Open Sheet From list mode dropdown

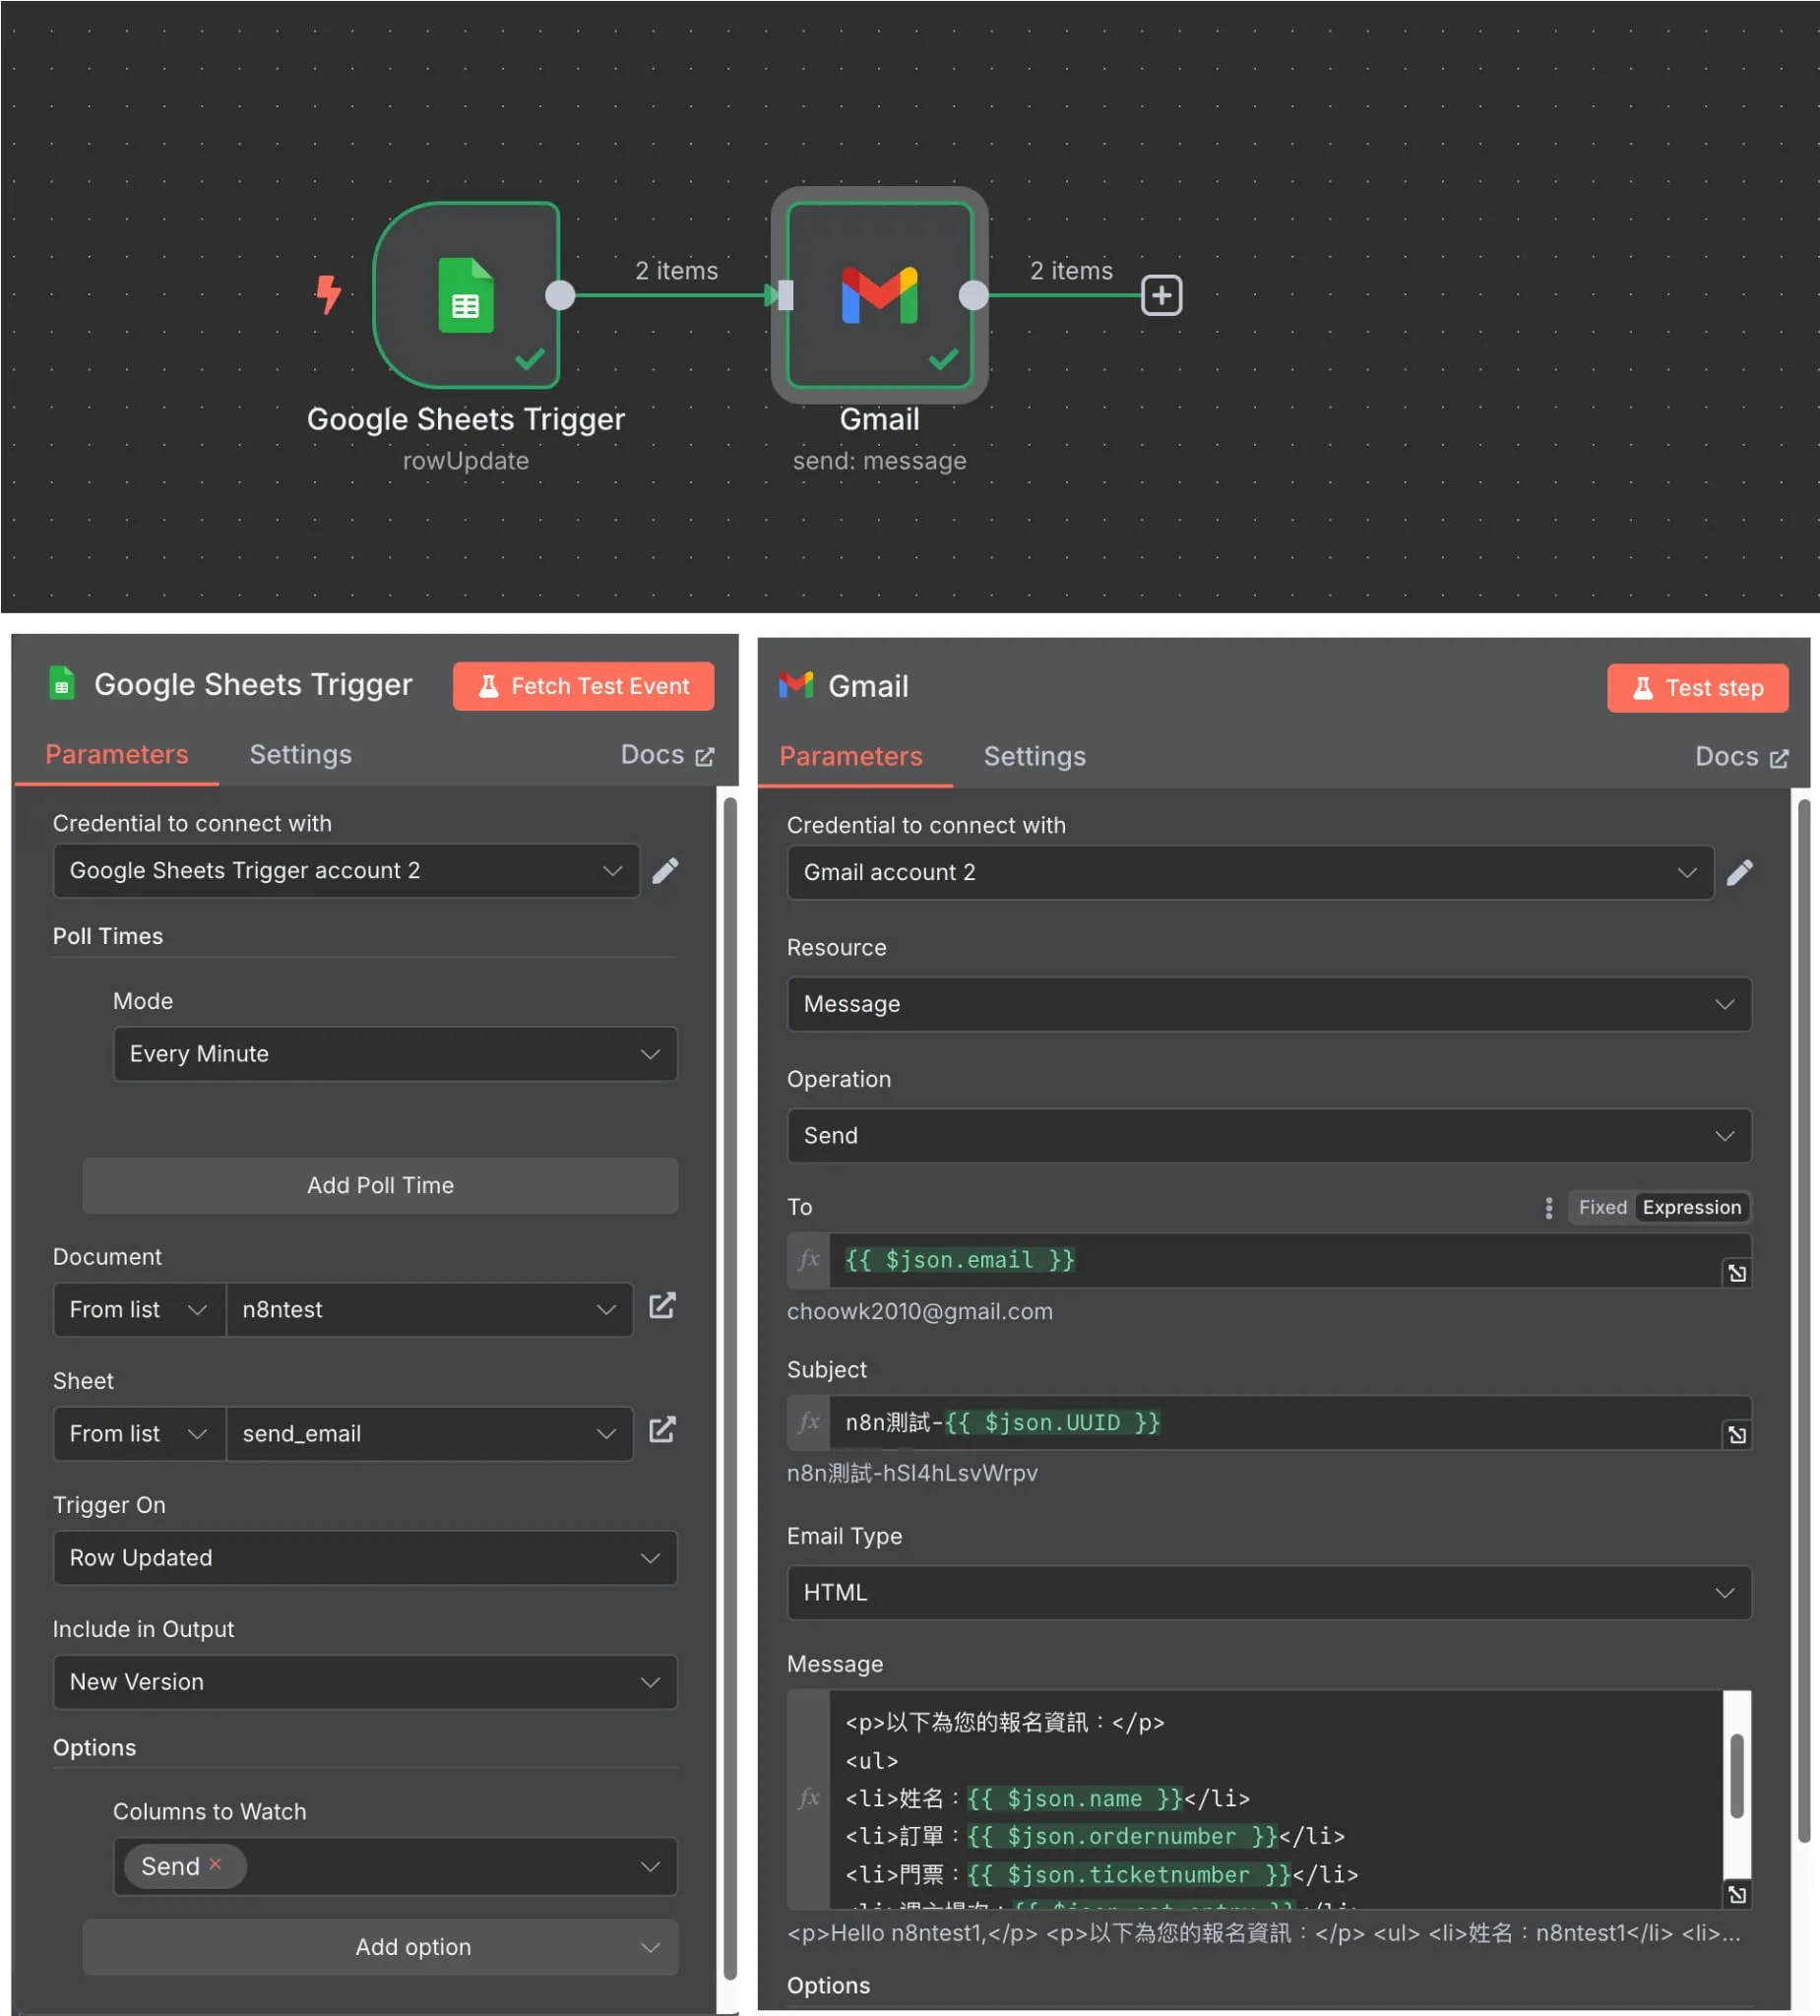point(139,1434)
